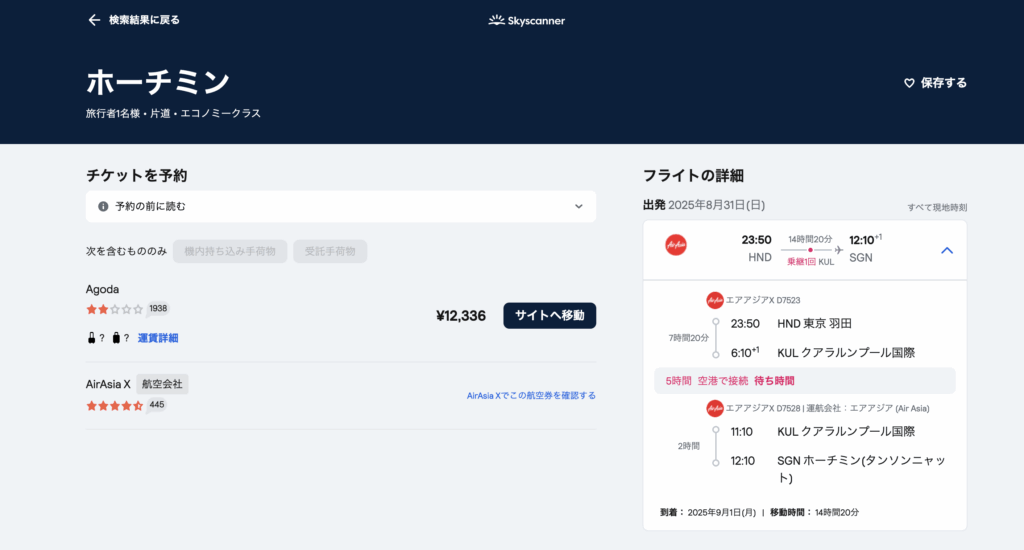This screenshot has height=550, width=1024.
Task: Click the info icon beside 予約の前に読む
Action: [x=103, y=206]
